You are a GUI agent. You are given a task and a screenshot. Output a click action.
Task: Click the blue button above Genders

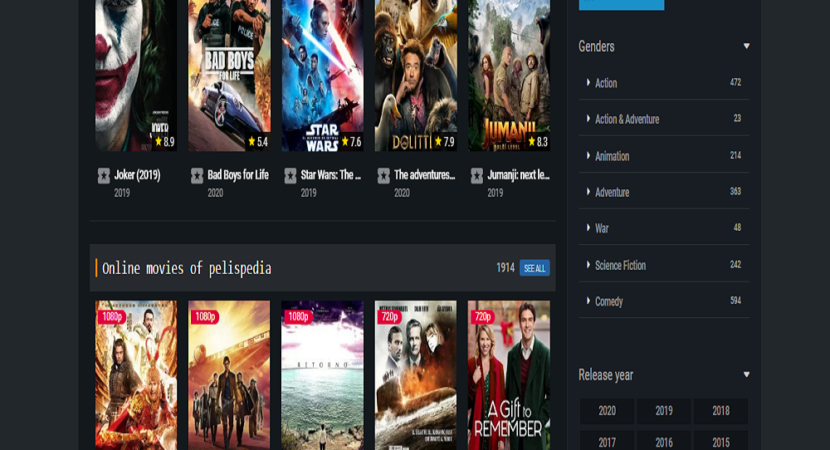tap(621, 5)
